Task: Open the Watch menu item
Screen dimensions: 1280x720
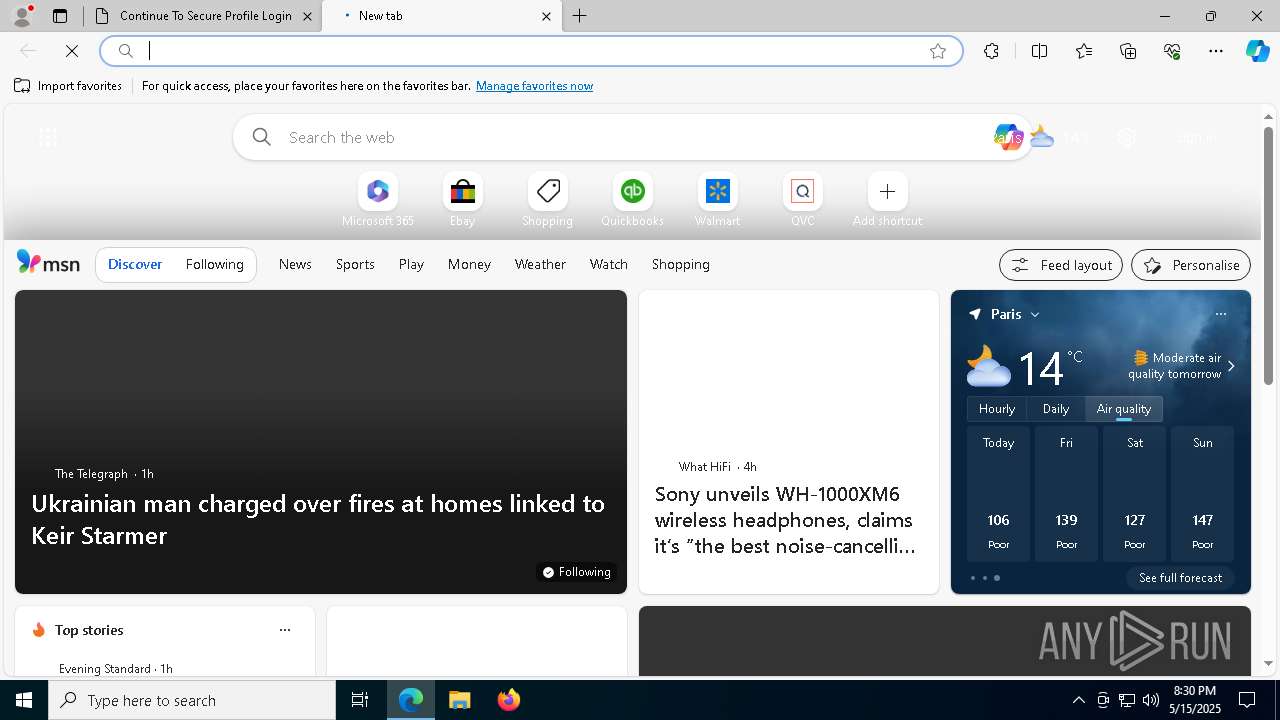Action: 609,264
